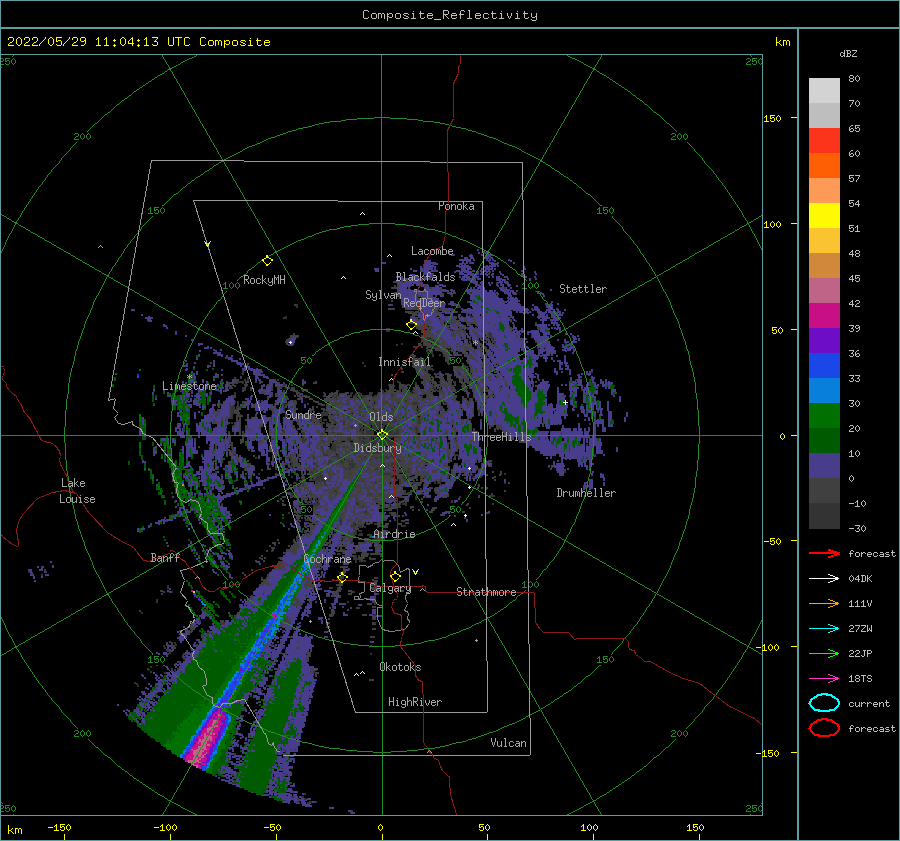Click the Sundre town label

pos(303,414)
